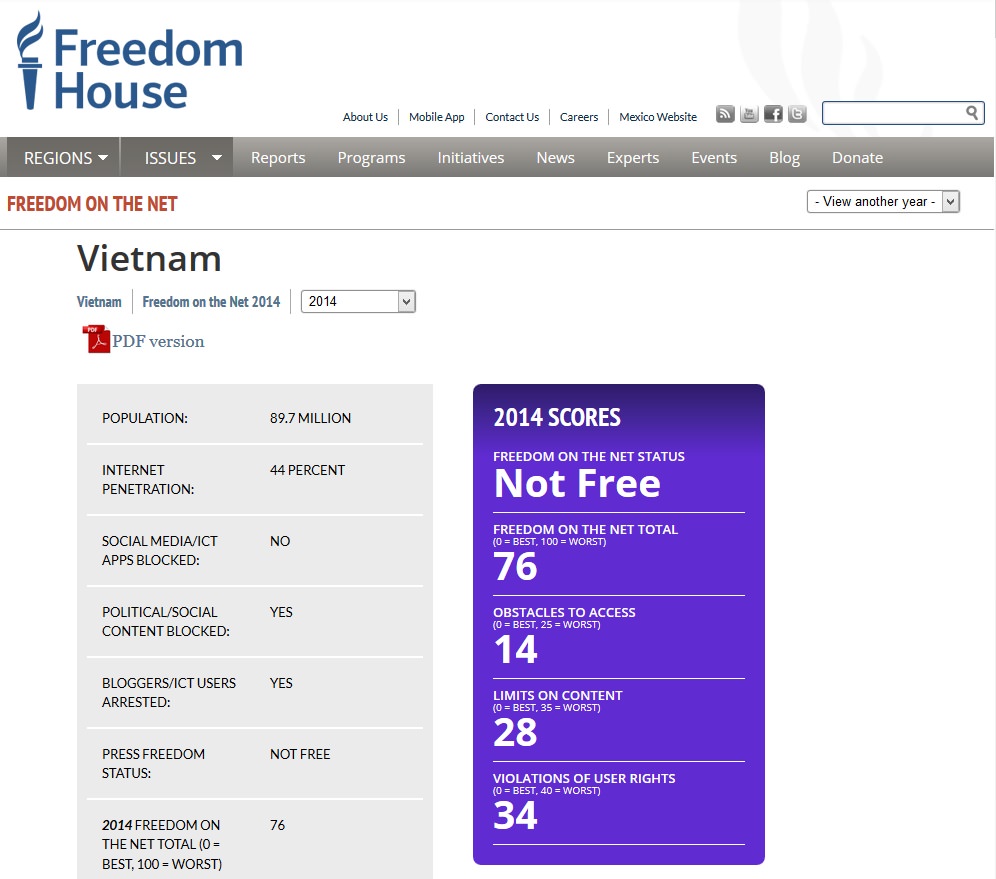Visit the YouTube channel icon
Screen dimensions: 996x879
pyautogui.click(x=749, y=114)
